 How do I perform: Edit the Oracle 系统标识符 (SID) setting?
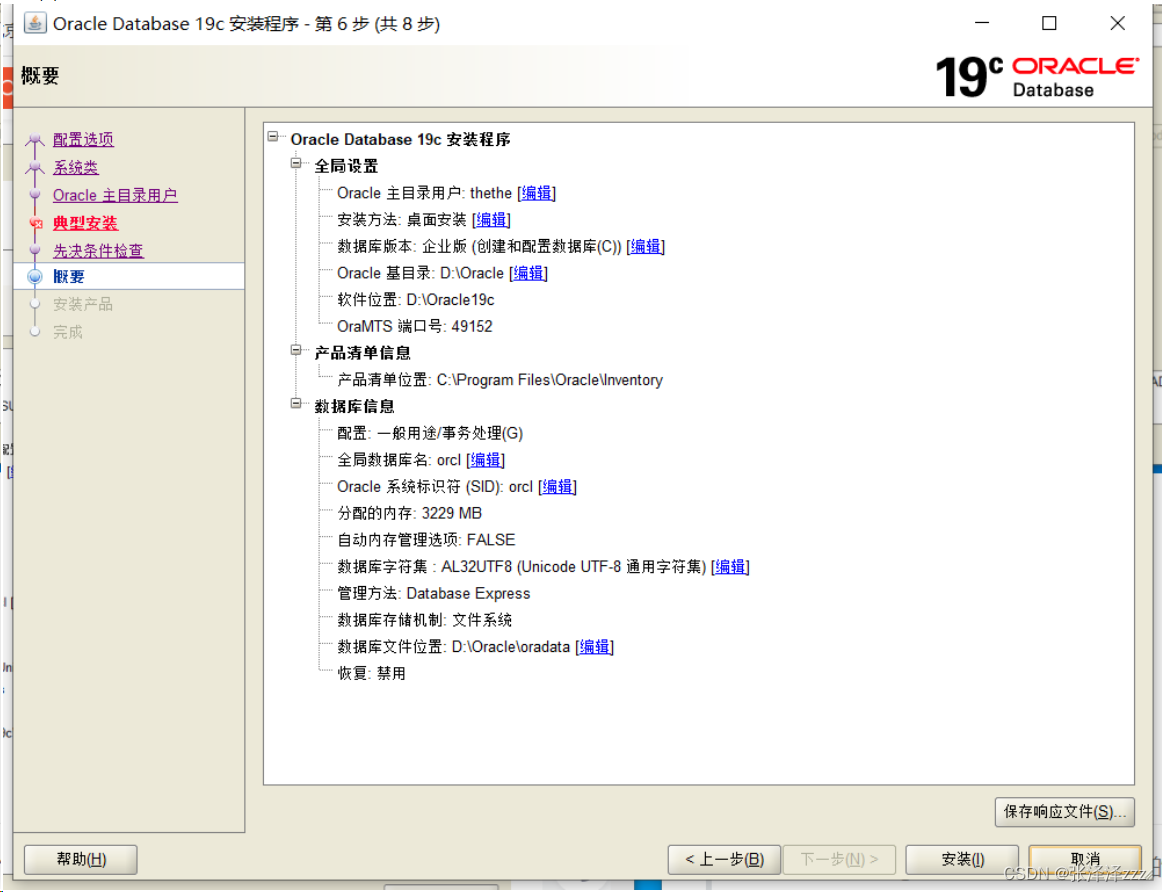(557, 487)
